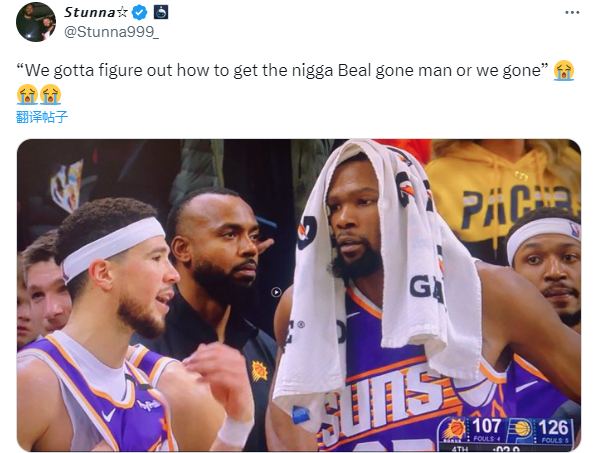Click the Pacers logo on the scoreboard
The width and height of the screenshot is (596, 453).
pyautogui.click(x=520, y=429)
